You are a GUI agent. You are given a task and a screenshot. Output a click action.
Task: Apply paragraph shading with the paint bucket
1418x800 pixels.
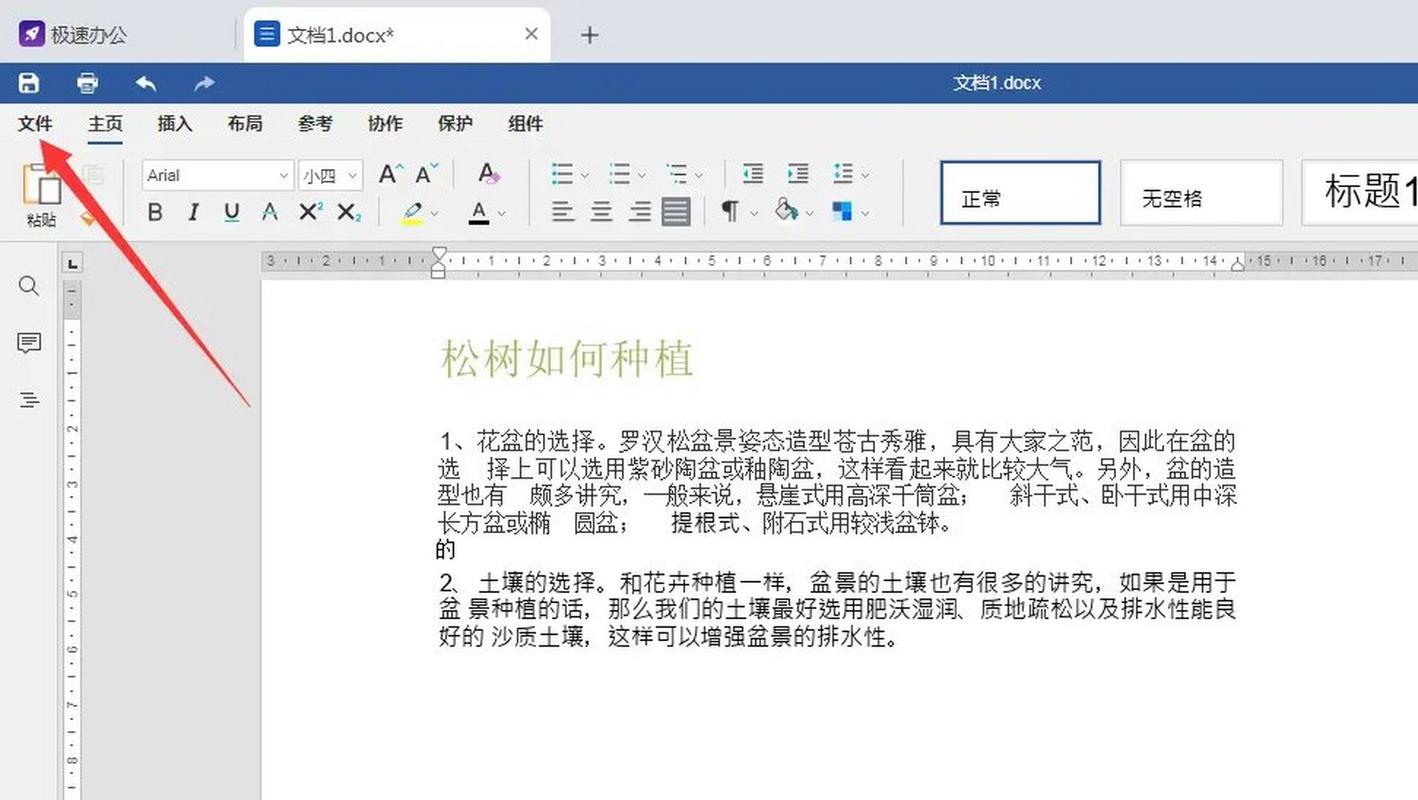coord(787,211)
